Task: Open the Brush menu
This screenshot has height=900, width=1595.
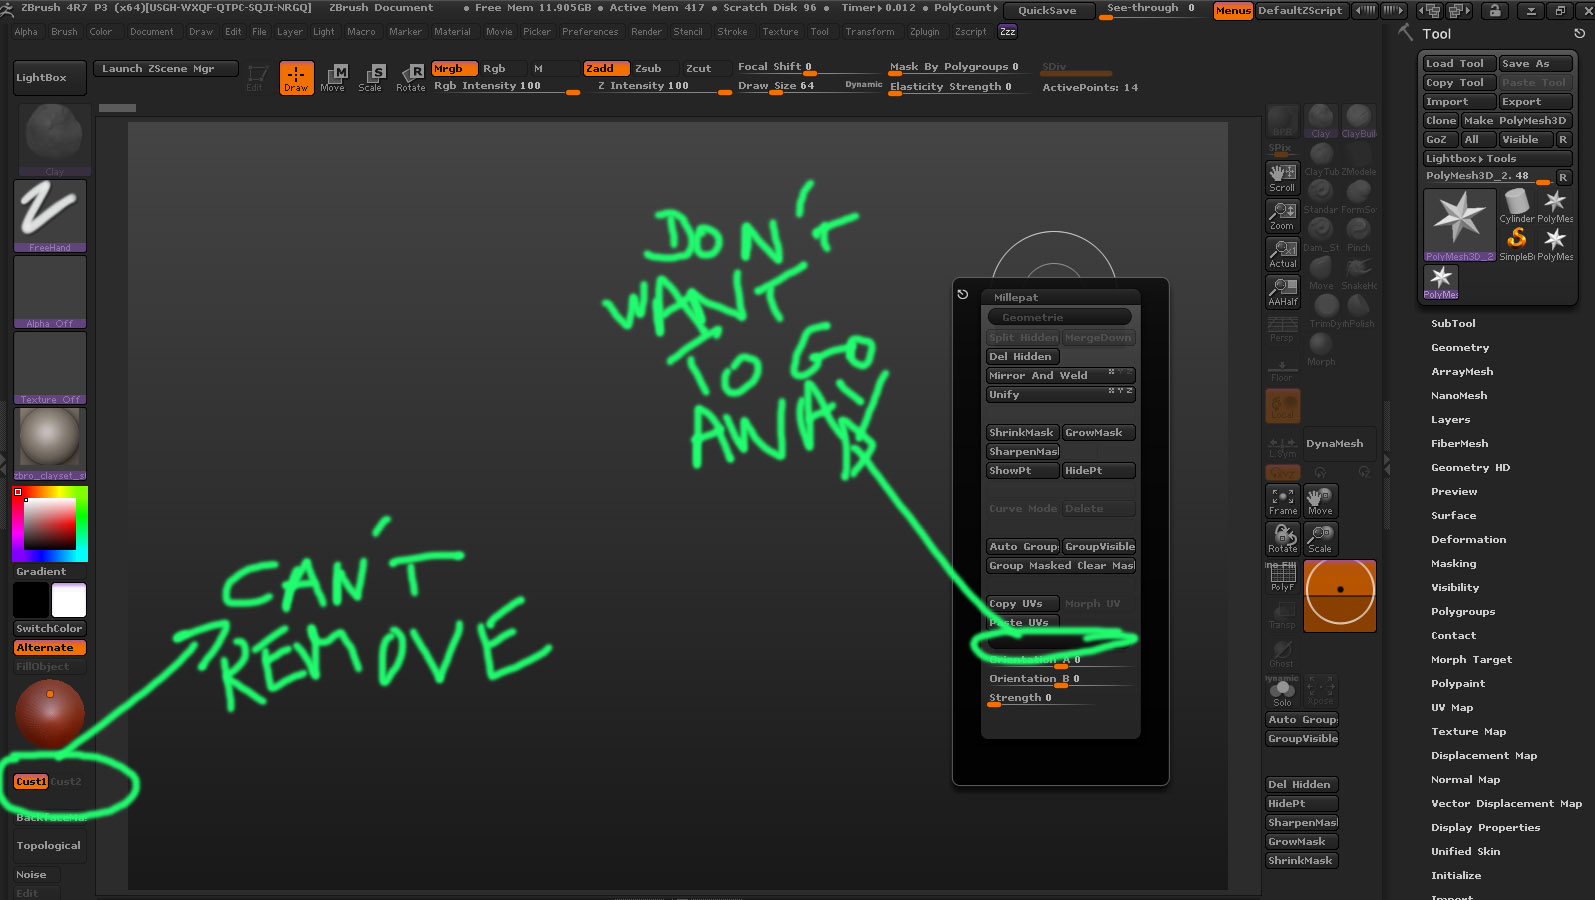Action: pyautogui.click(x=64, y=32)
